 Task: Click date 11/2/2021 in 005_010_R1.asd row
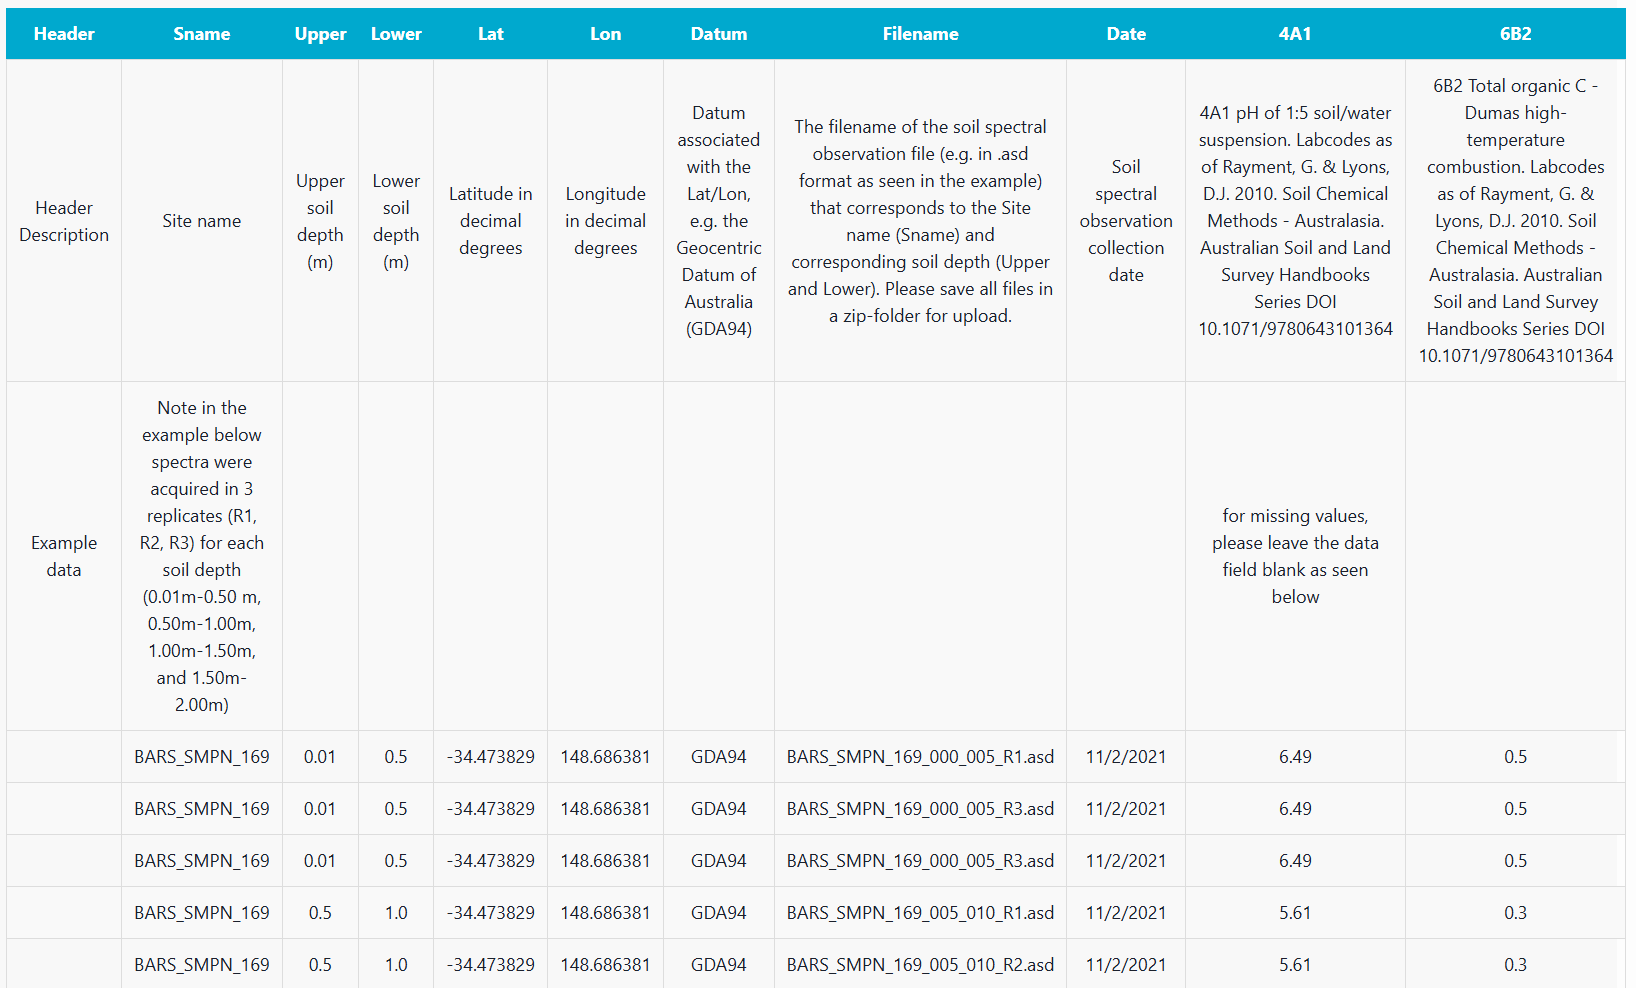pos(1126,913)
